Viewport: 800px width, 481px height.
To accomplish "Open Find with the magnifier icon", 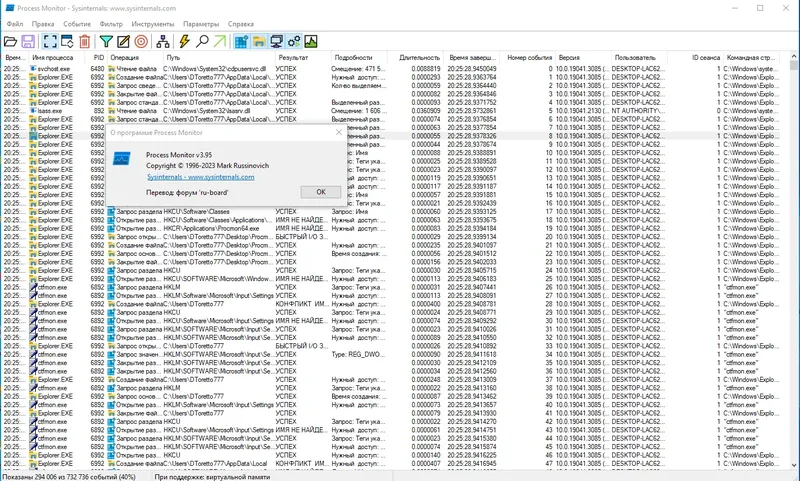I will pos(202,41).
